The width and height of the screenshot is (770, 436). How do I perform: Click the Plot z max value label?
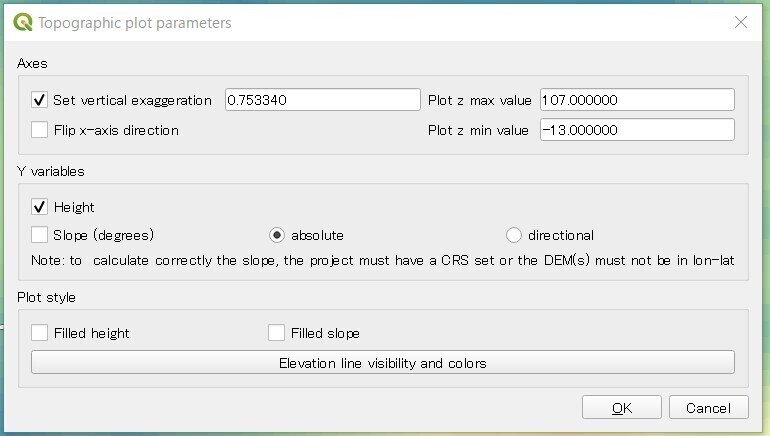coord(480,100)
